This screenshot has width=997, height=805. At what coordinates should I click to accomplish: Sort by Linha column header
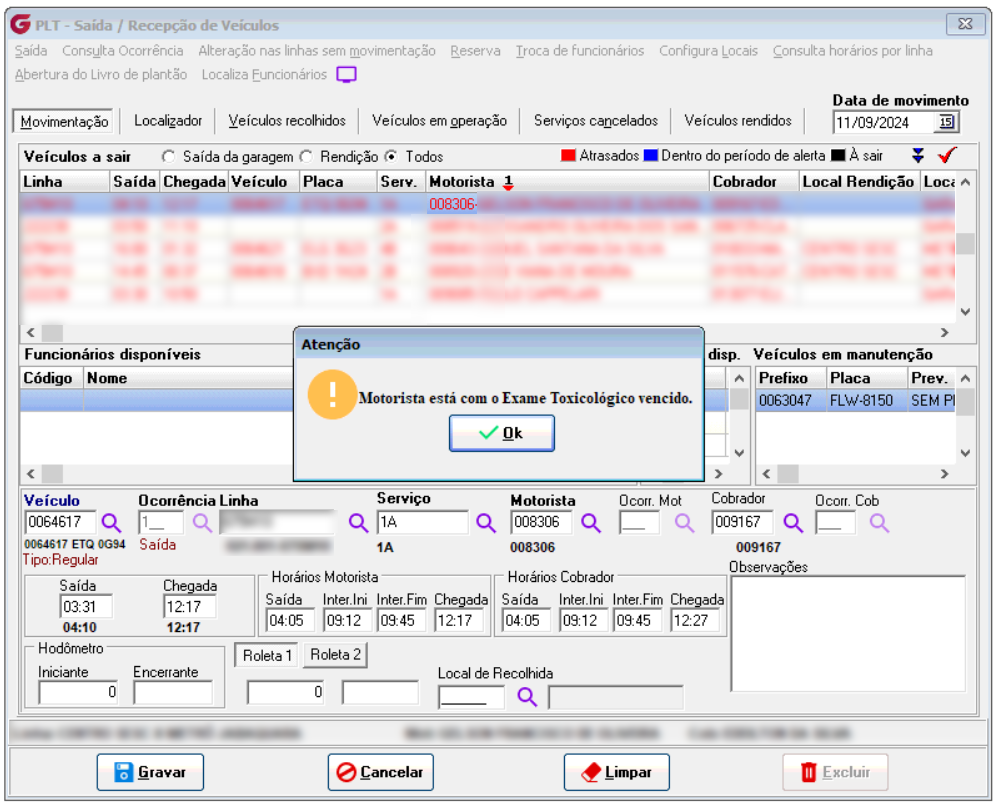(65, 182)
